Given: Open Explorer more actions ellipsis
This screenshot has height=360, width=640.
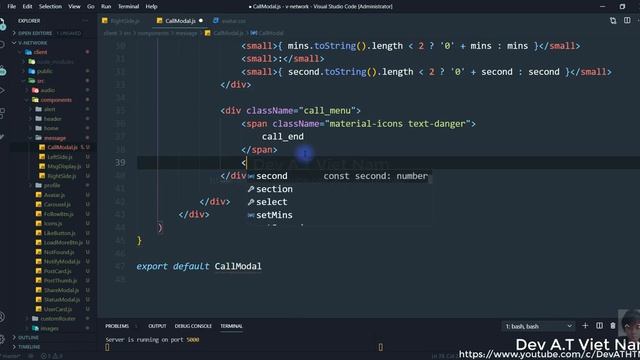Looking at the screenshot, I should (85, 20).
